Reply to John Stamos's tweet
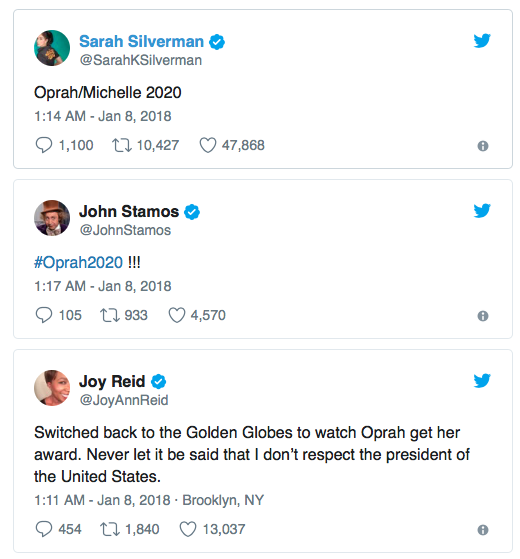 (44, 315)
